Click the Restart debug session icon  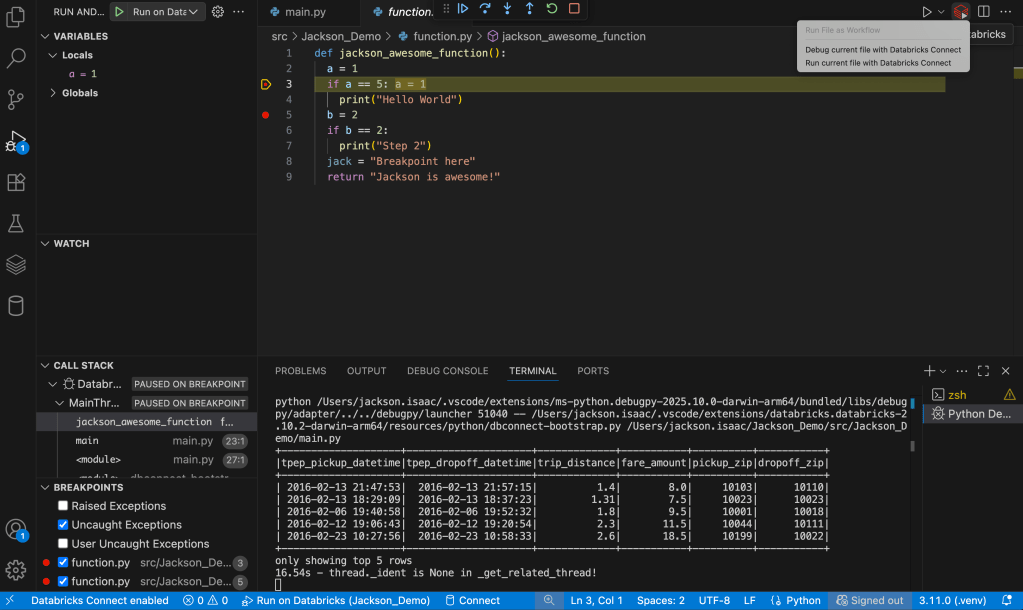(551, 9)
